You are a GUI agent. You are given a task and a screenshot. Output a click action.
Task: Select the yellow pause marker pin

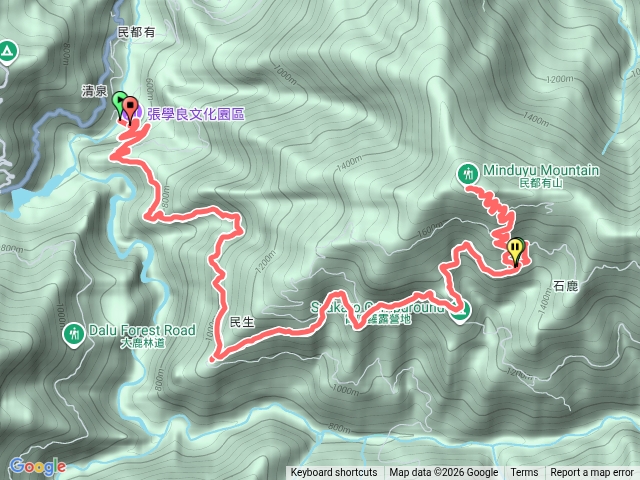tap(516, 250)
